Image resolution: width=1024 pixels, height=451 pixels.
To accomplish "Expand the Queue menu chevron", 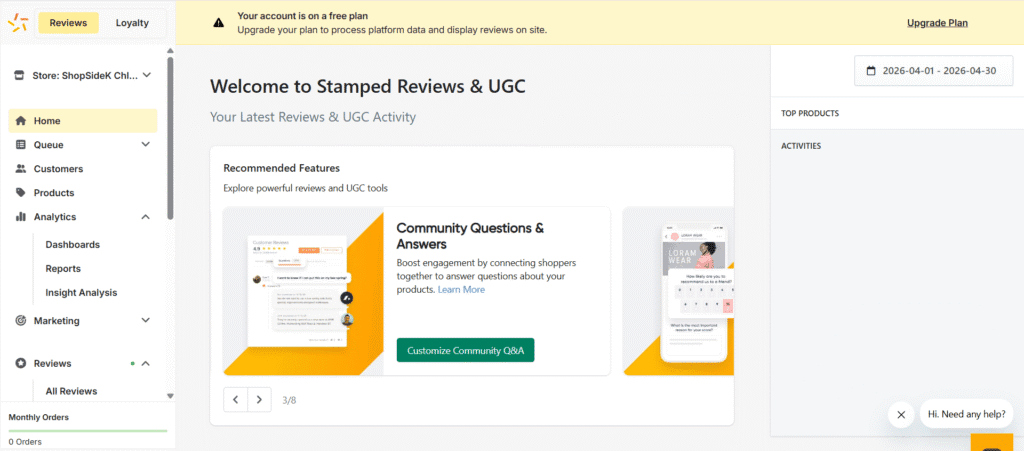I will [x=146, y=145].
